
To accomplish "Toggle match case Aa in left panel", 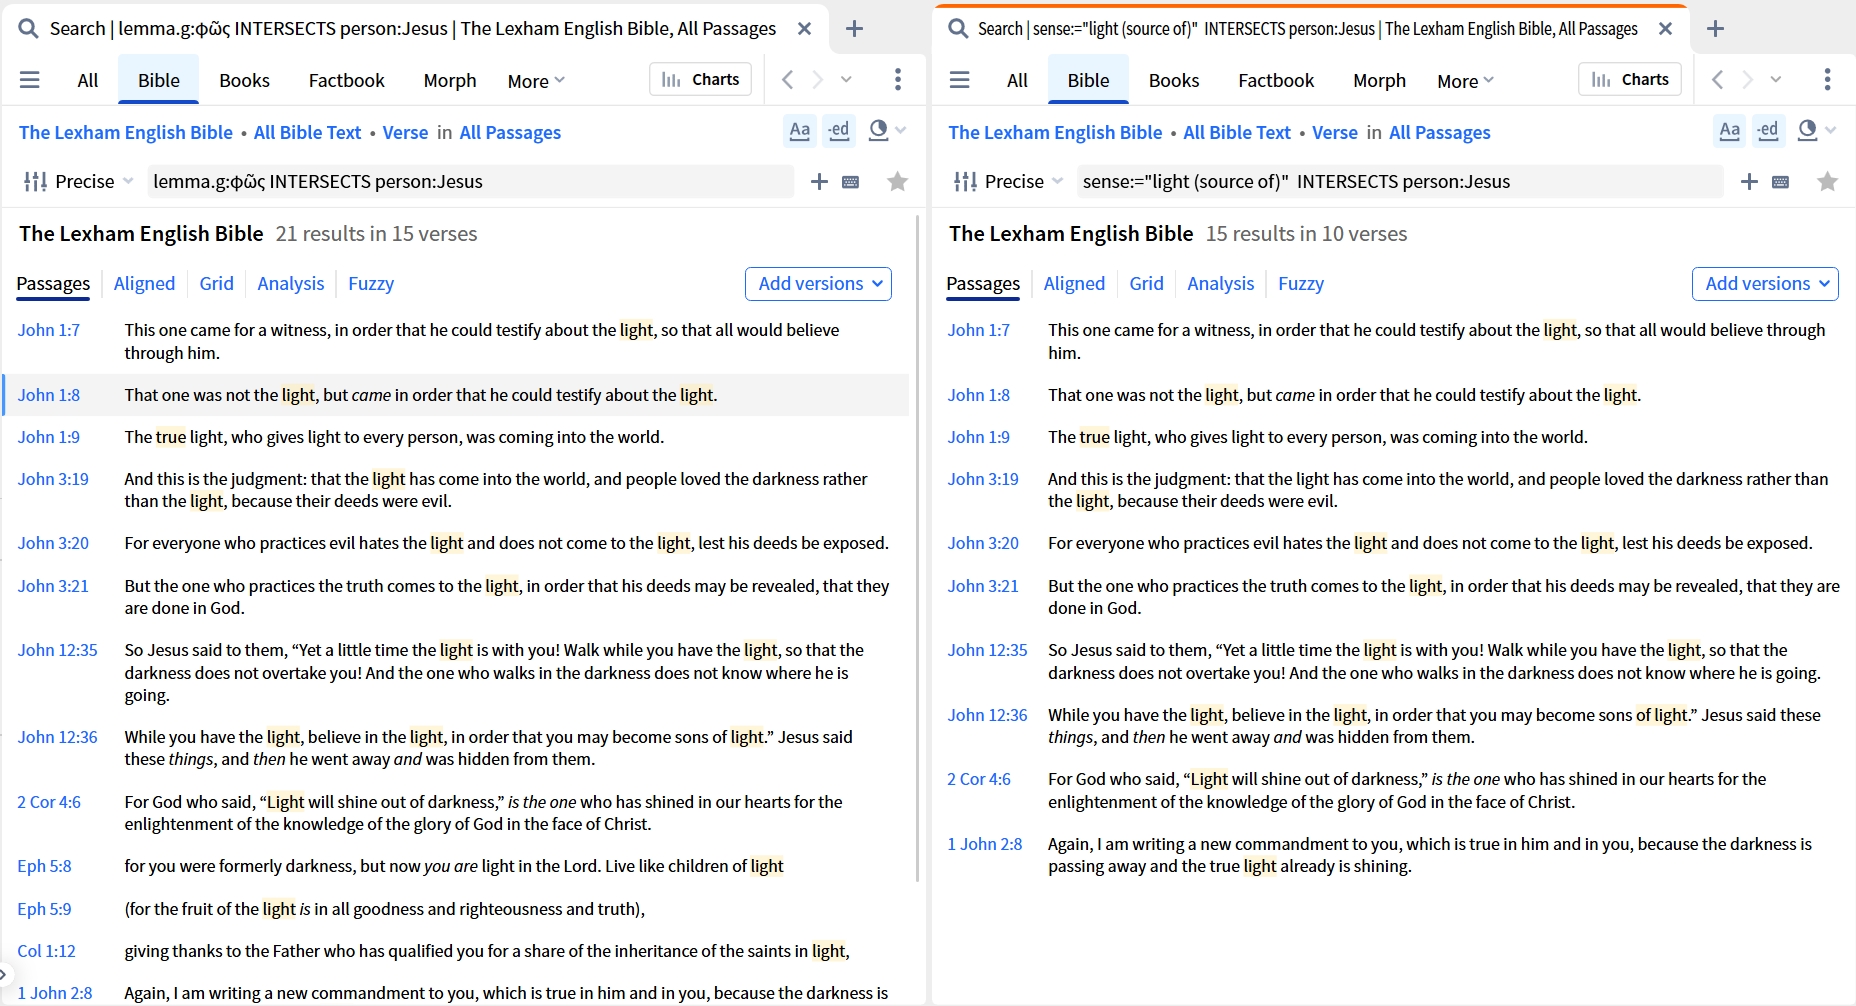I will [800, 131].
